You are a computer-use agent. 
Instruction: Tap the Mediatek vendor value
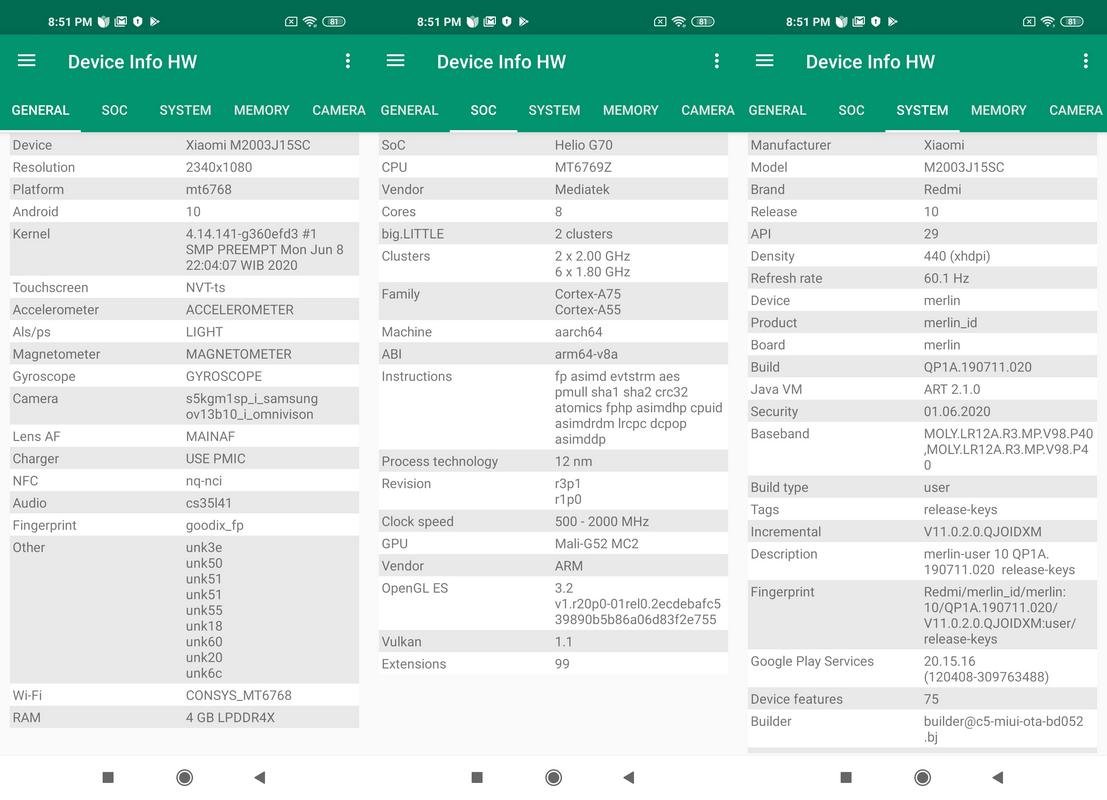582,189
